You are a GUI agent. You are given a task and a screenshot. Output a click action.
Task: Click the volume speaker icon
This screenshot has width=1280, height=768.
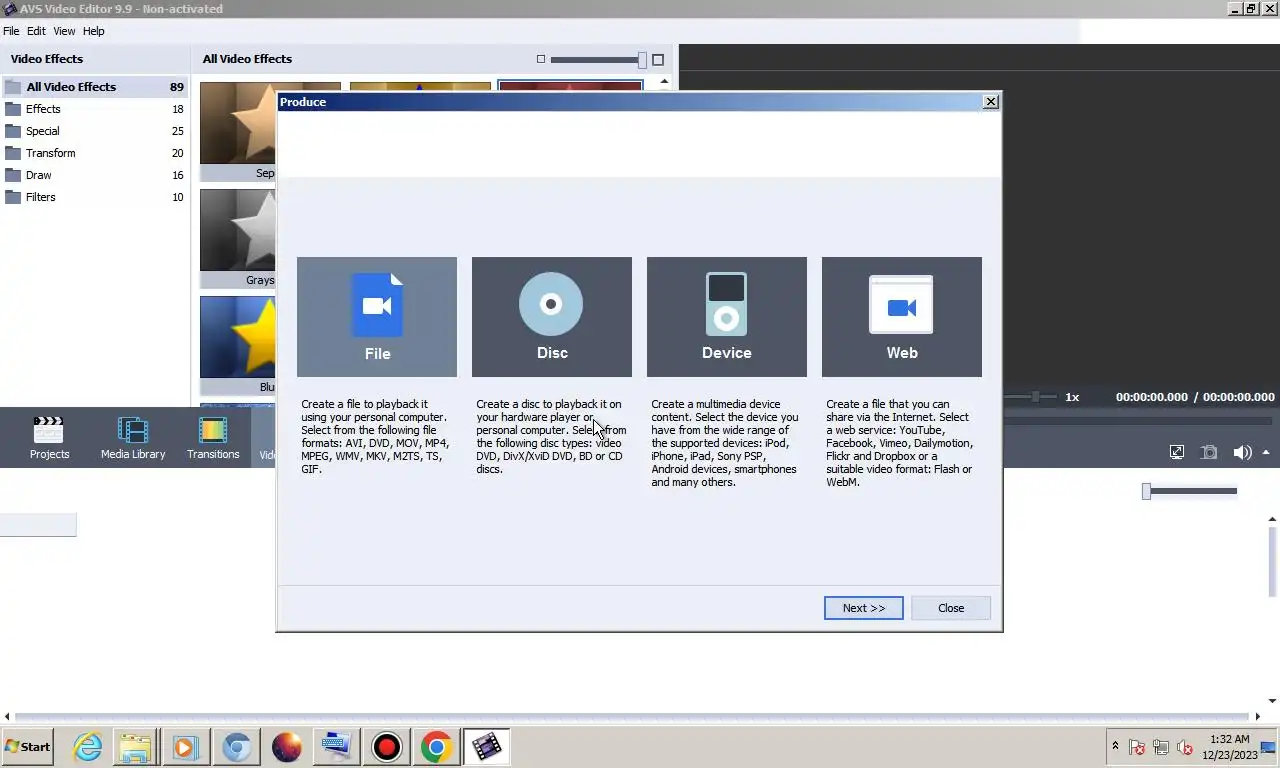click(1242, 452)
